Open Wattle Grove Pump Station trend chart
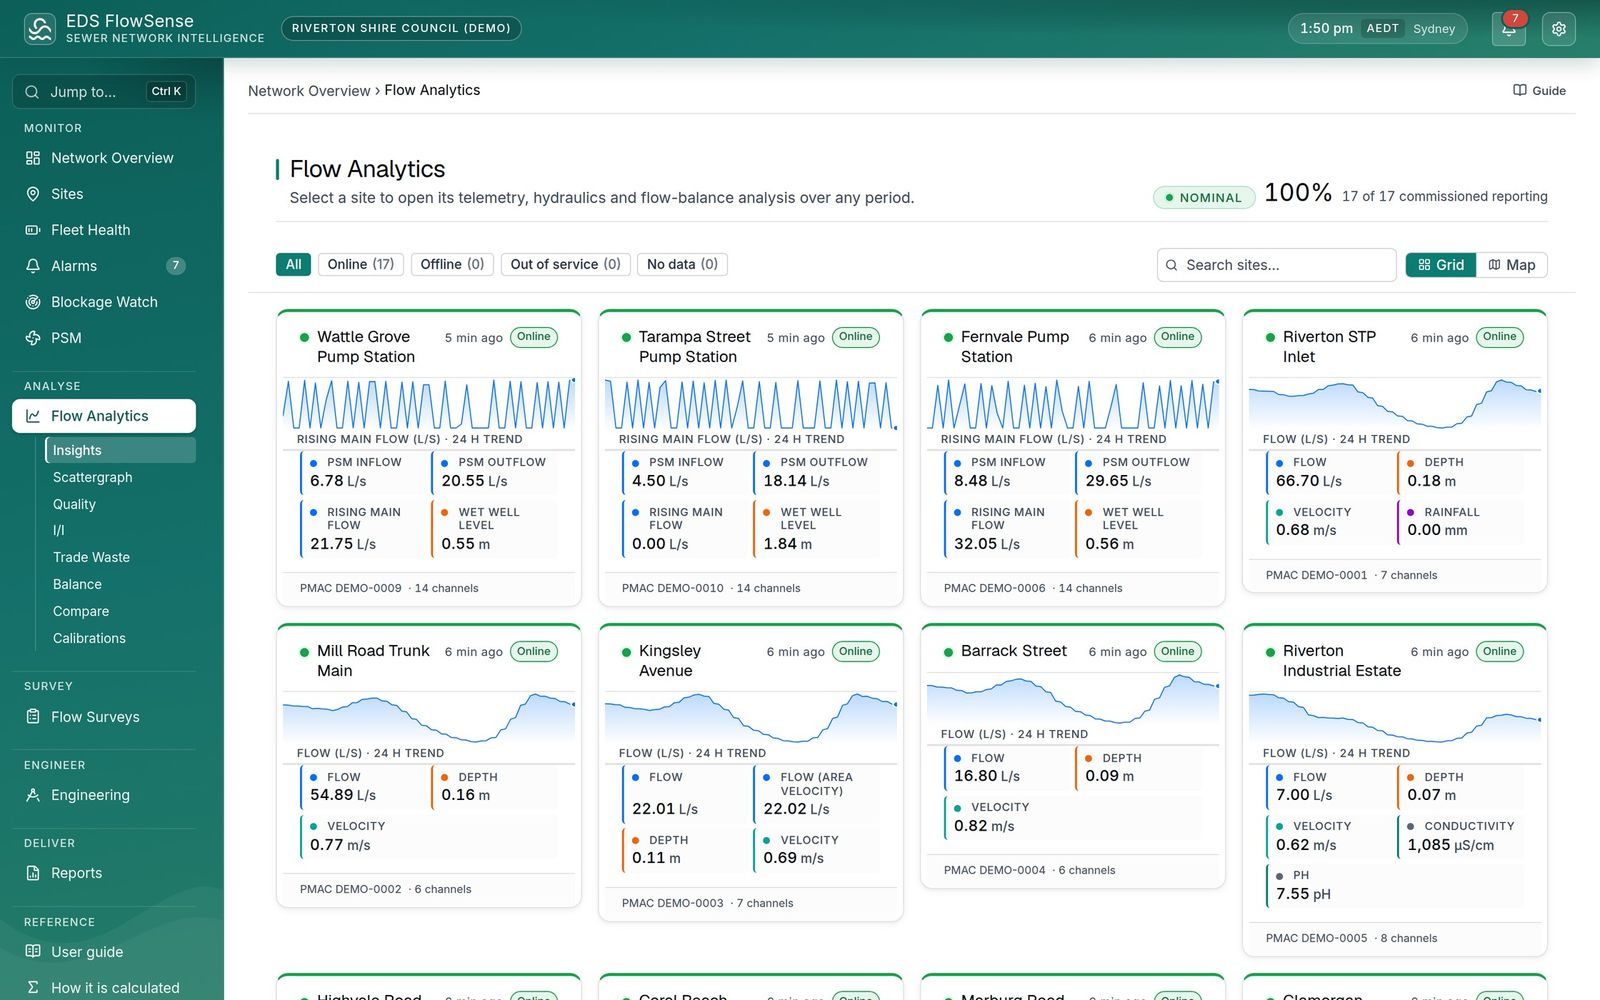 pos(429,403)
